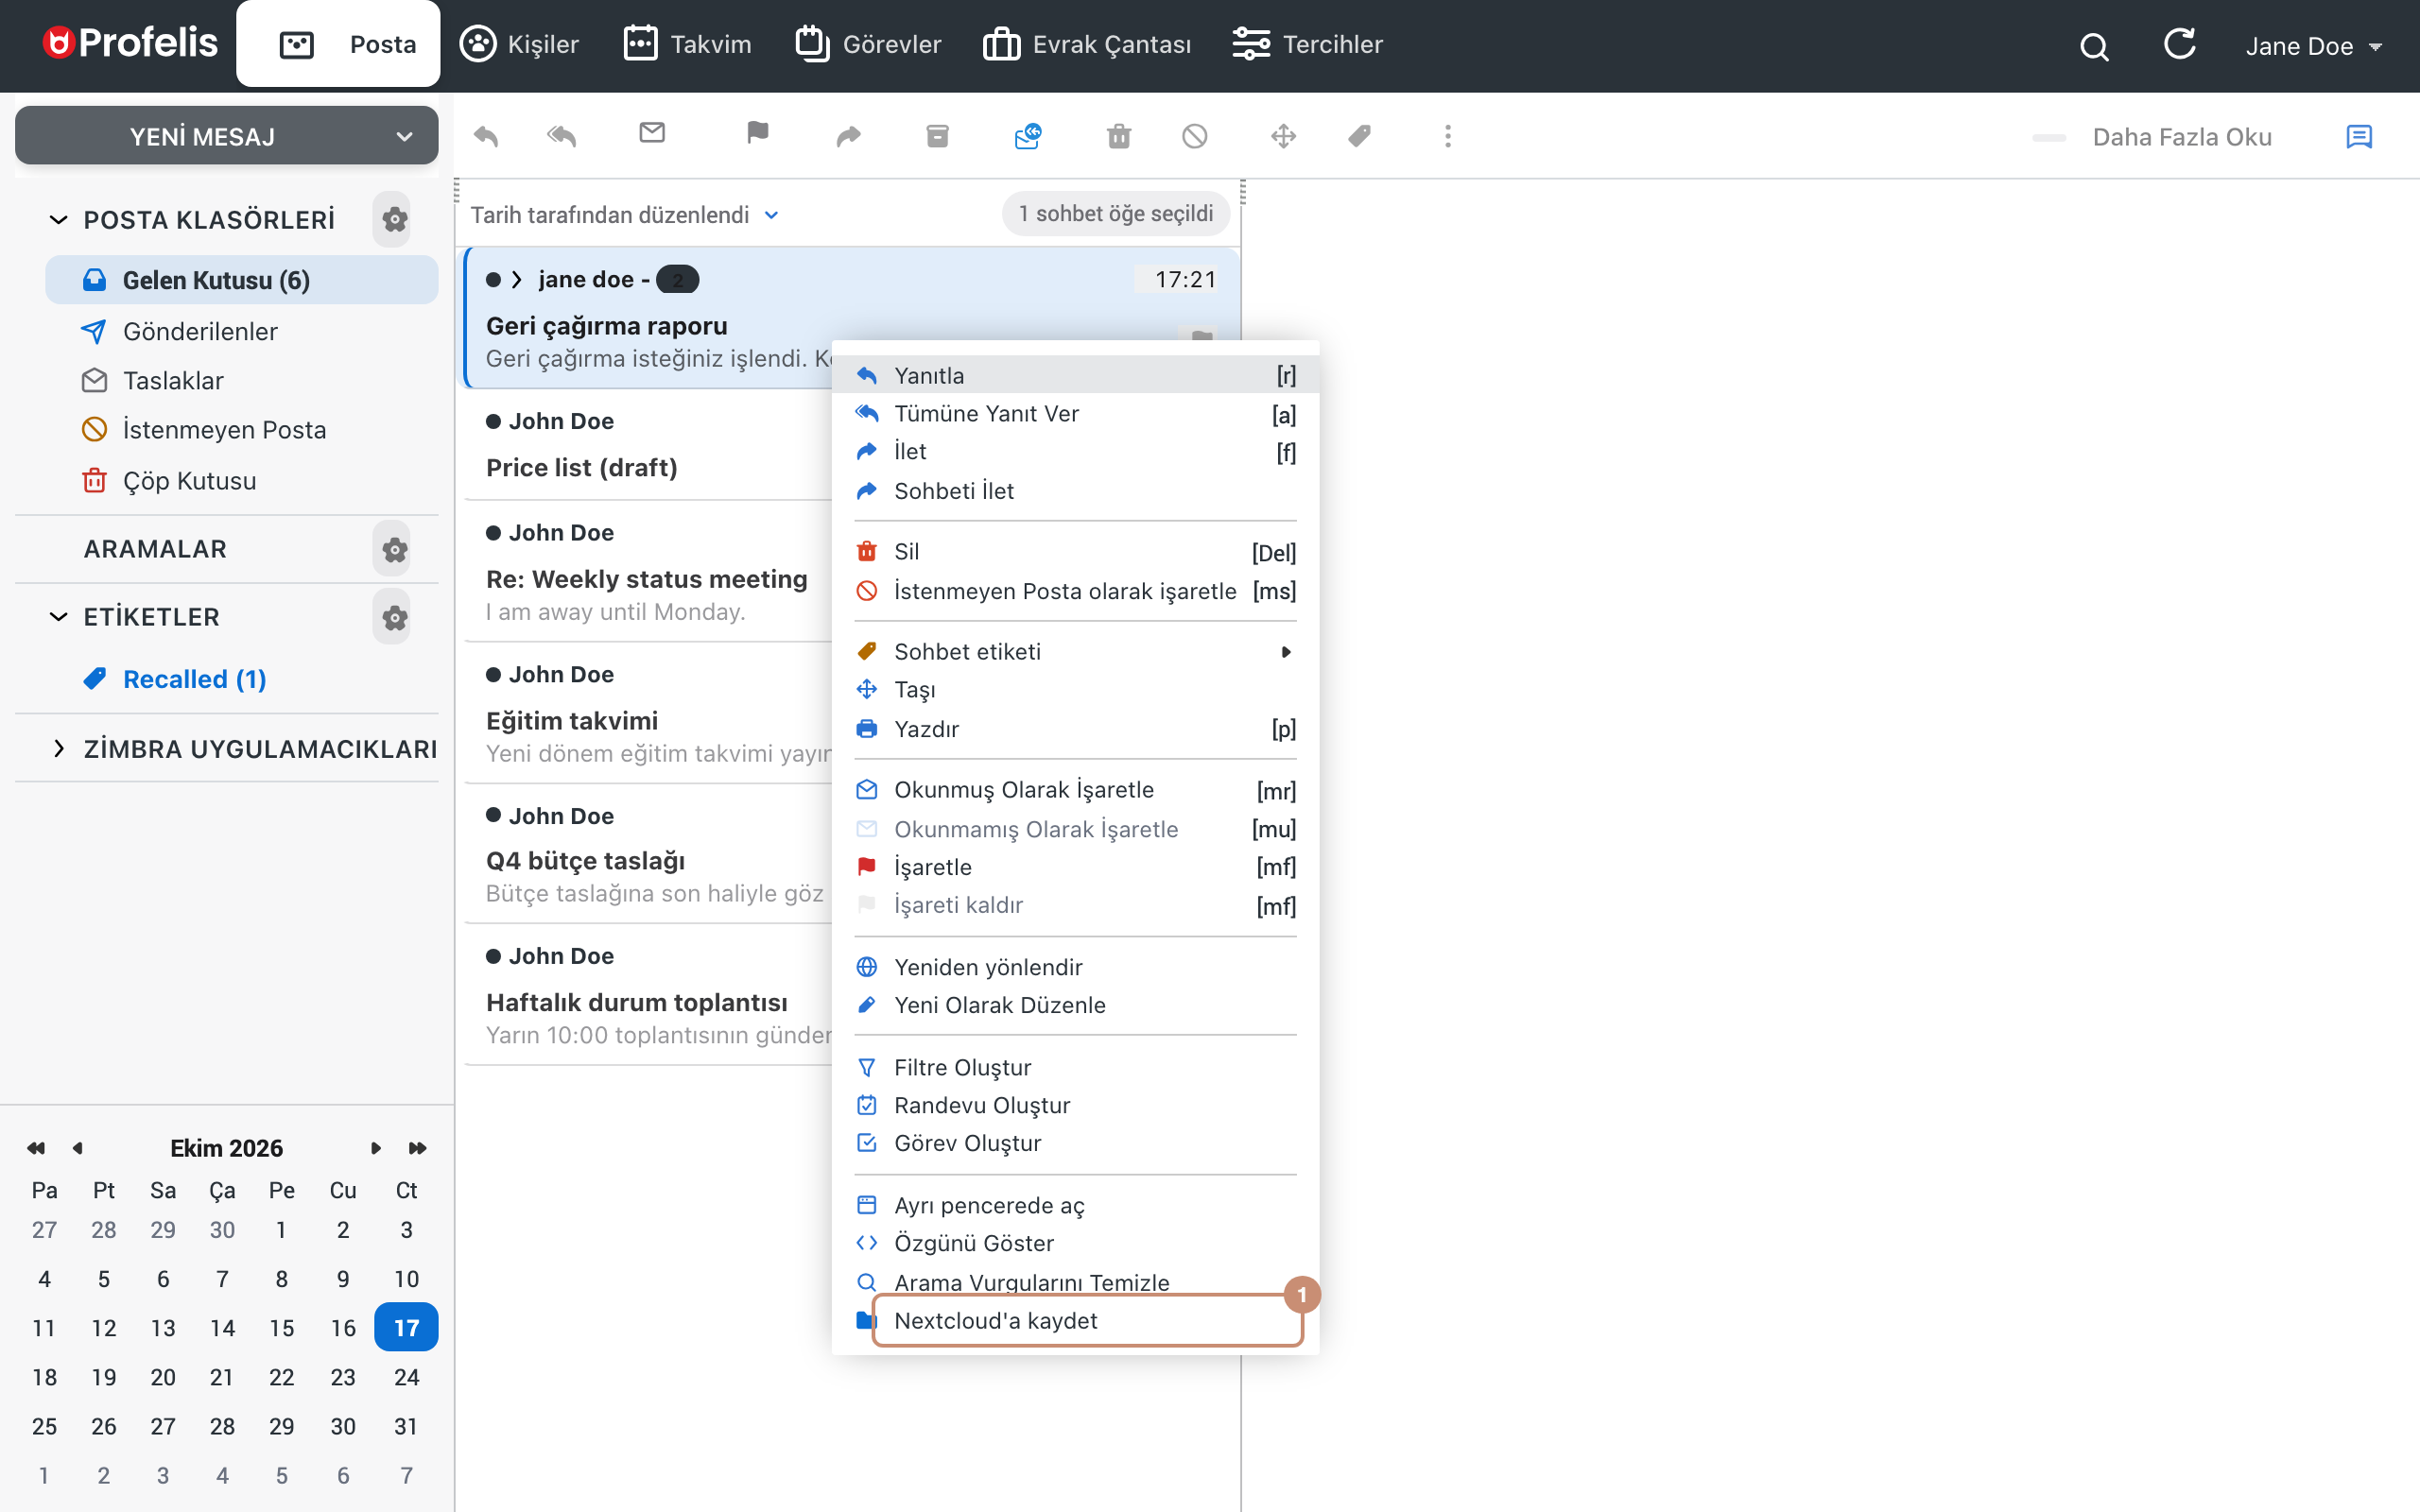This screenshot has width=2420, height=1512.
Task: Click the flag icon in the toolbar
Action: click(757, 133)
